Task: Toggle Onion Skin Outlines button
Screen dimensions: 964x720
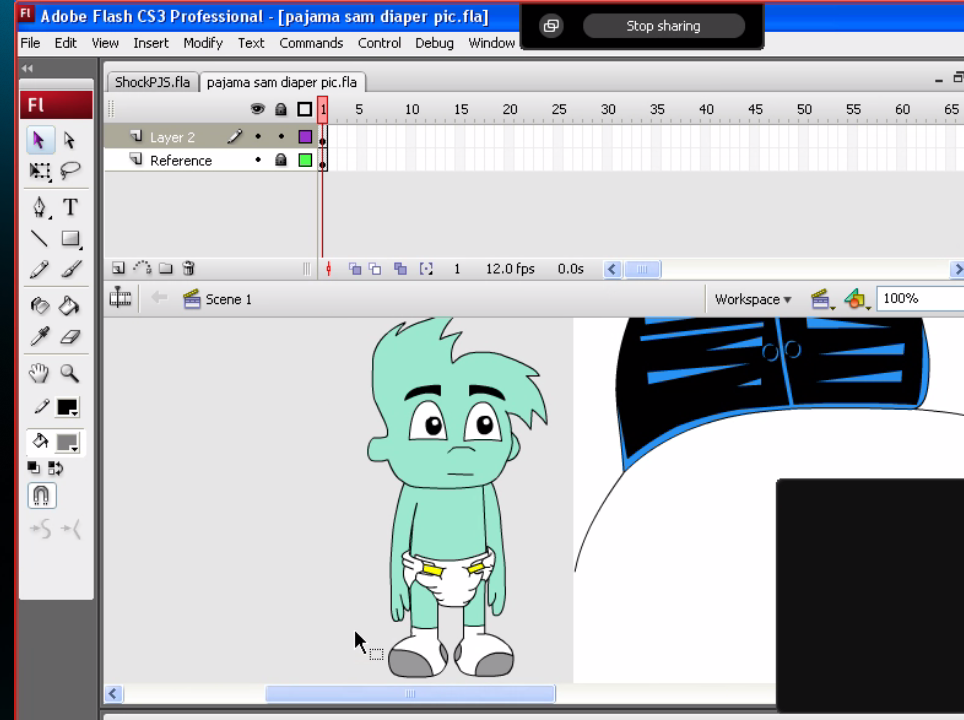Action: click(x=375, y=269)
